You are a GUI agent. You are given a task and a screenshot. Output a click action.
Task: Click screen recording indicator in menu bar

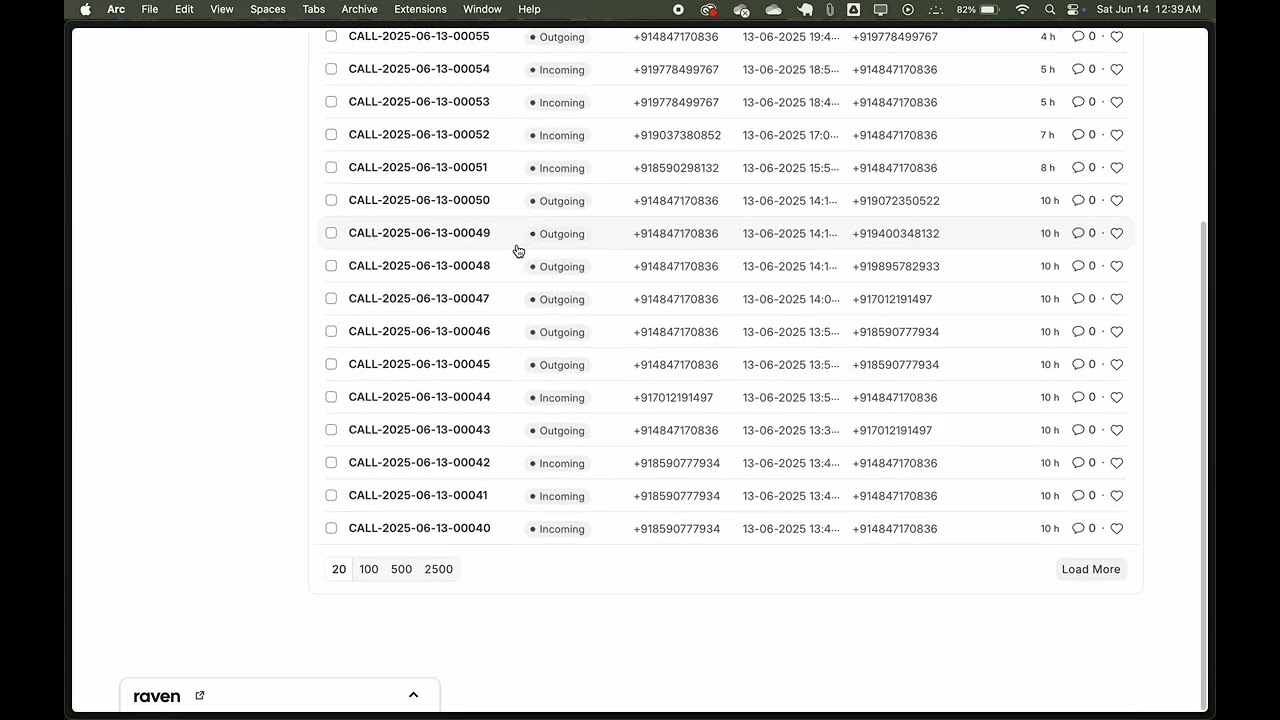click(x=678, y=9)
